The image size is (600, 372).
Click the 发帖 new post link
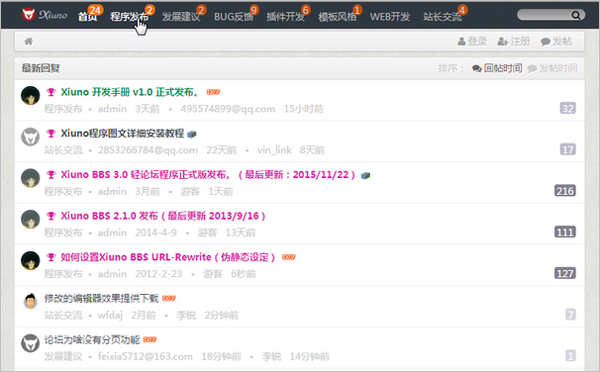coord(556,41)
